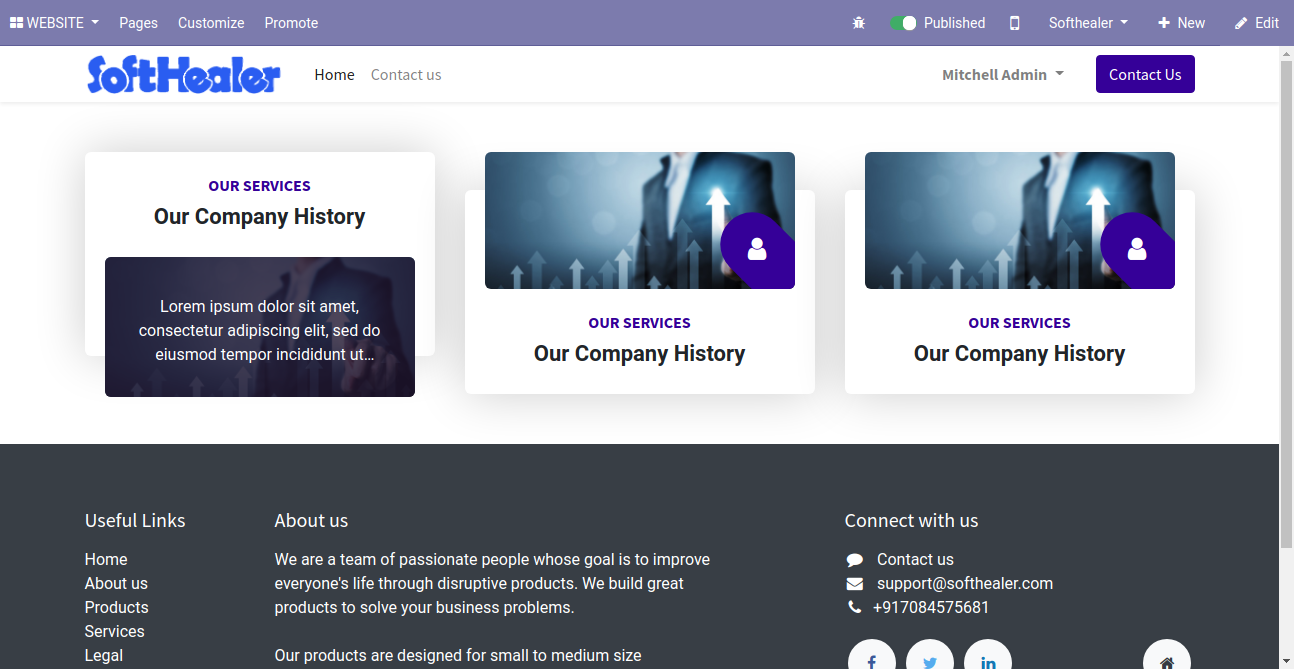Open the Promote menu
The height and width of the screenshot is (669, 1294).
click(x=291, y=23)
